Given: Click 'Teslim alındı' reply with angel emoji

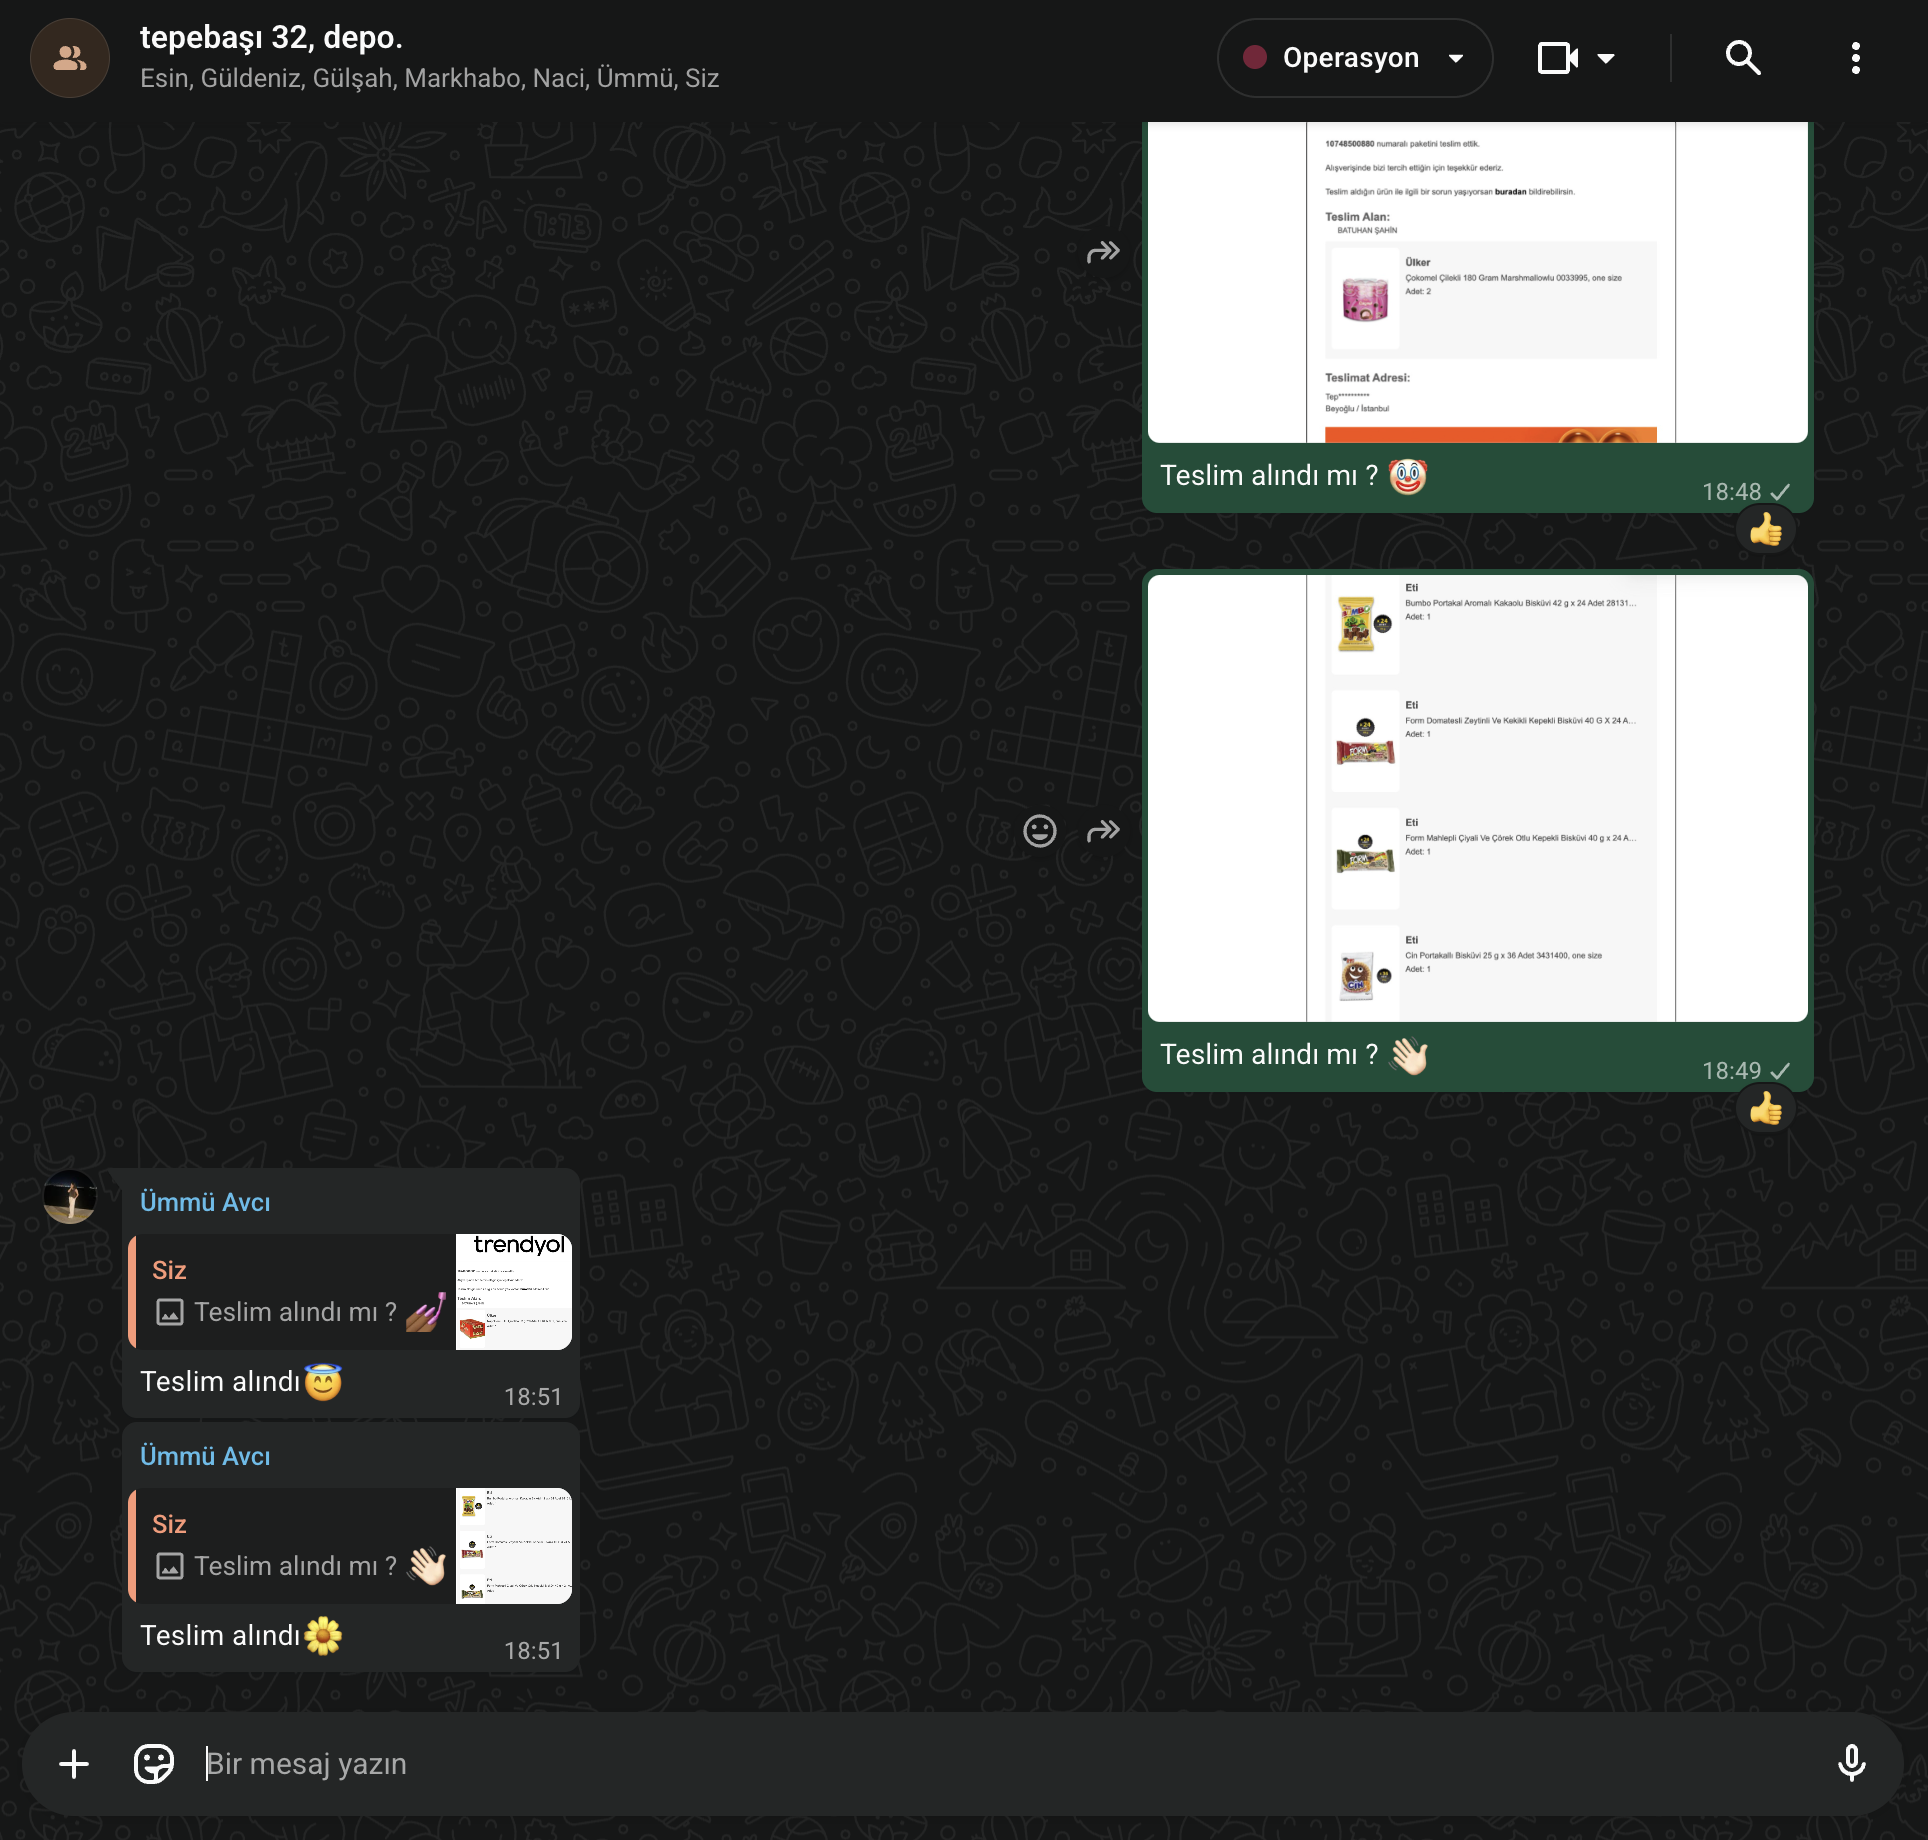Looking at the screenshot, I should (x=241, y=1382).
